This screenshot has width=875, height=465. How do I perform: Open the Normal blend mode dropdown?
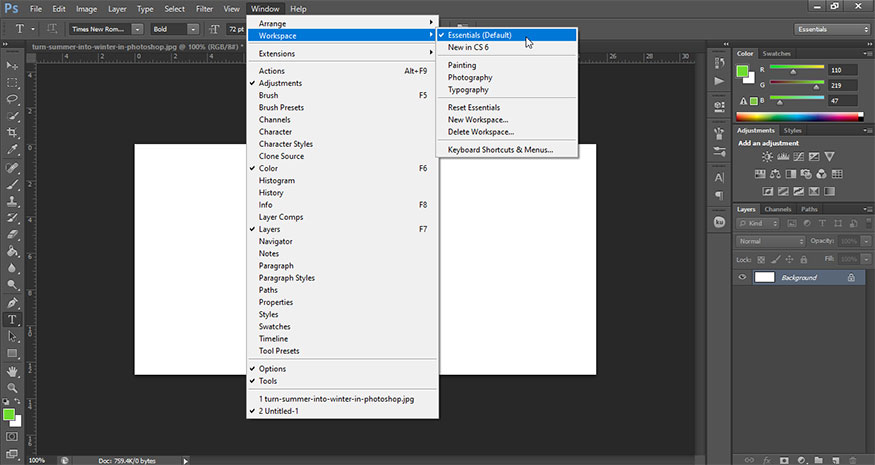[771, 241]
